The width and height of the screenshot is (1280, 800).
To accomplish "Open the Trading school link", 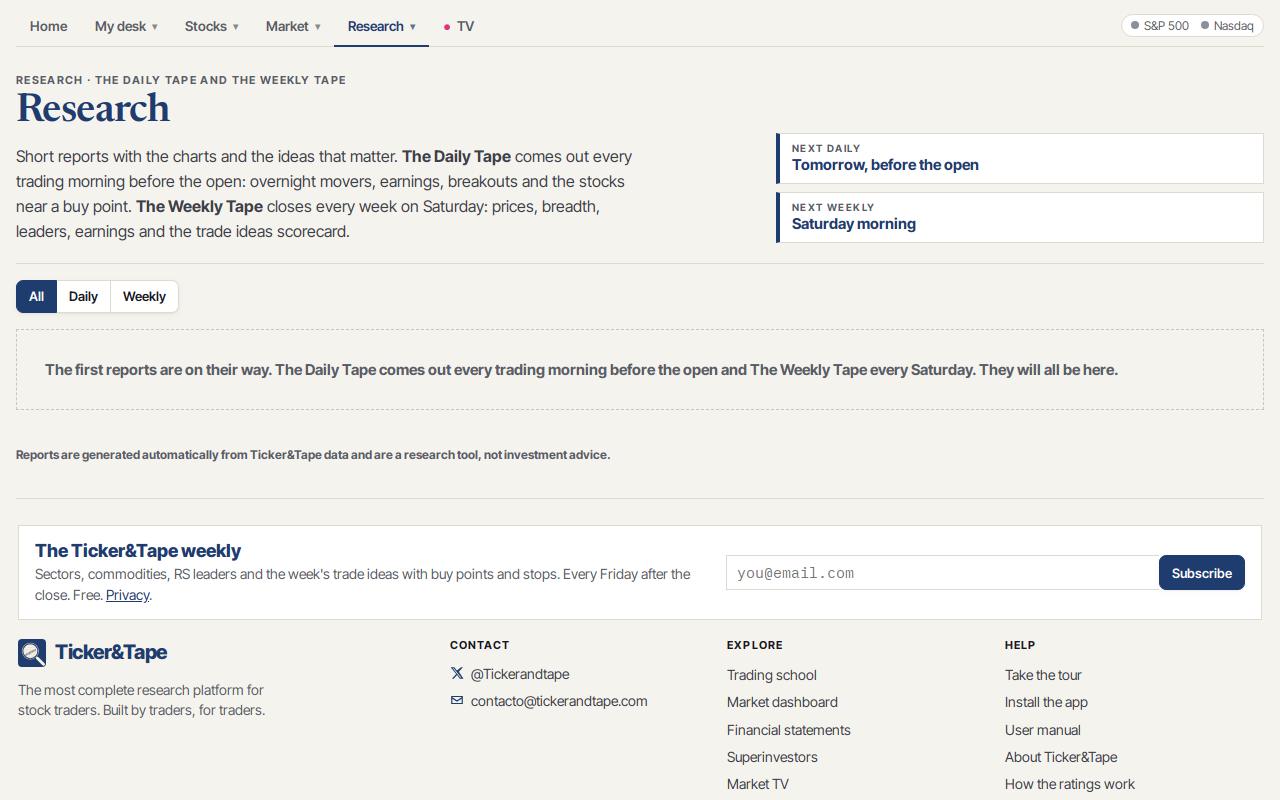I will [772, 675].
